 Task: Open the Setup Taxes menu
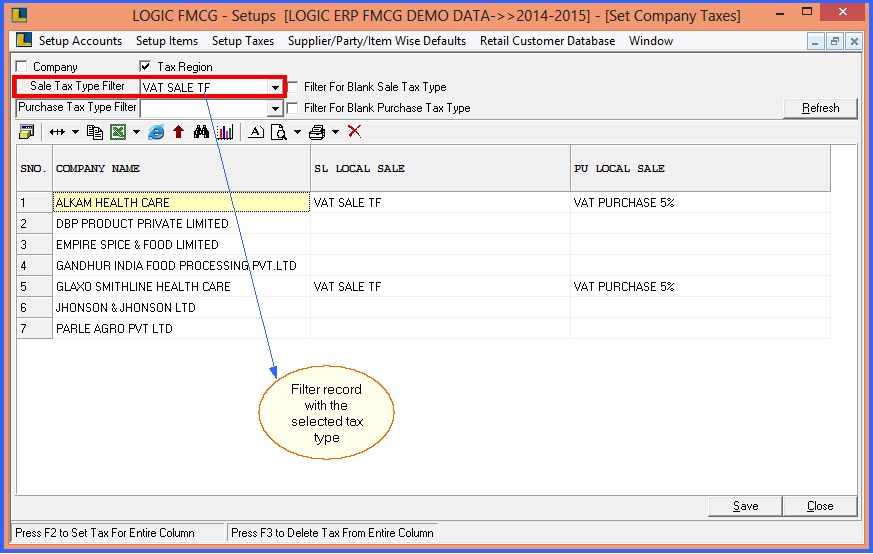243,41
